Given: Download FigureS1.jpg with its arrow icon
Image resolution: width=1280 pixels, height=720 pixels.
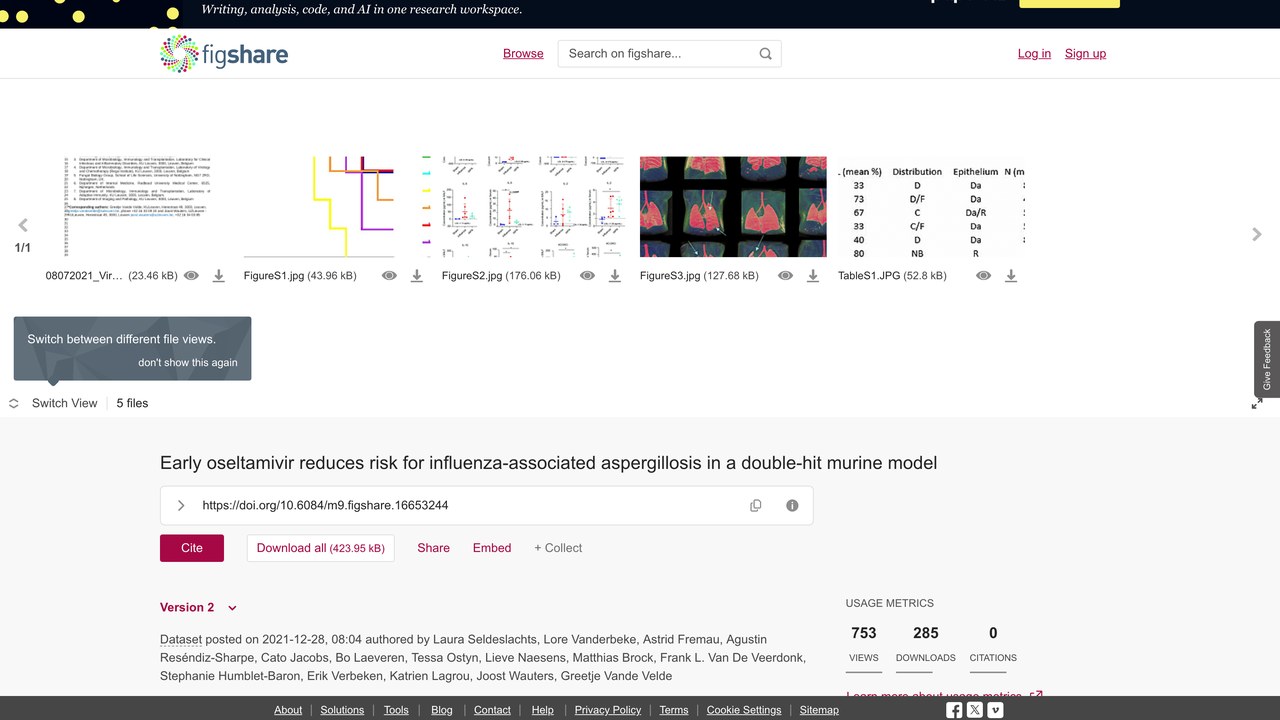Looking at the screenshot, I should pos(416,276).
